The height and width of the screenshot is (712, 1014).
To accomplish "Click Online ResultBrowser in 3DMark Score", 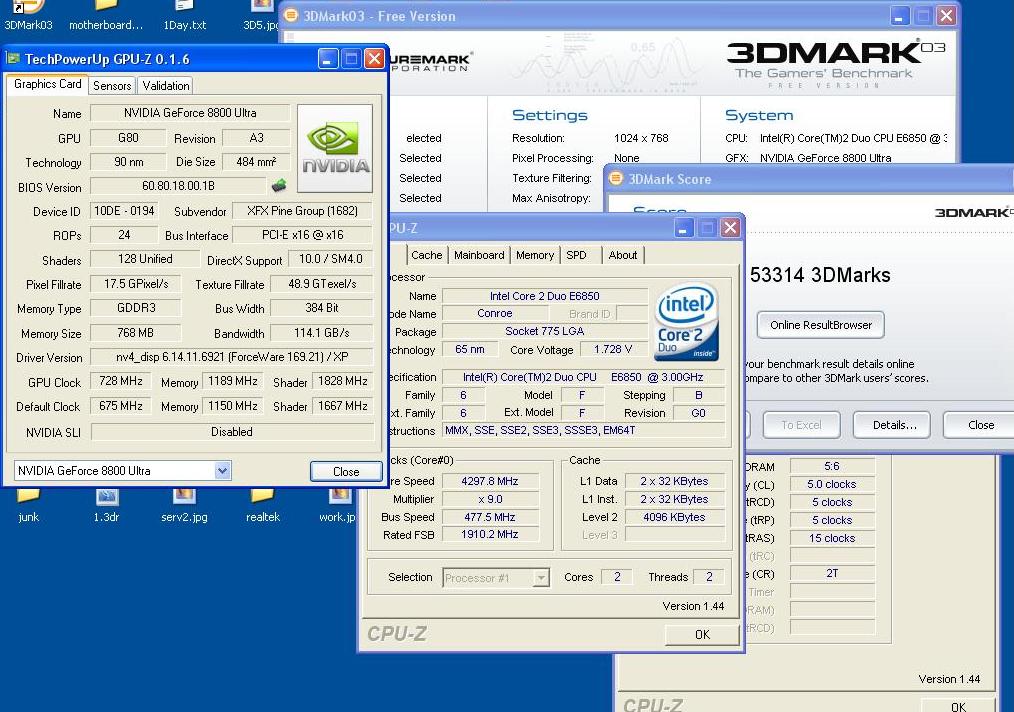I will 821,325.
